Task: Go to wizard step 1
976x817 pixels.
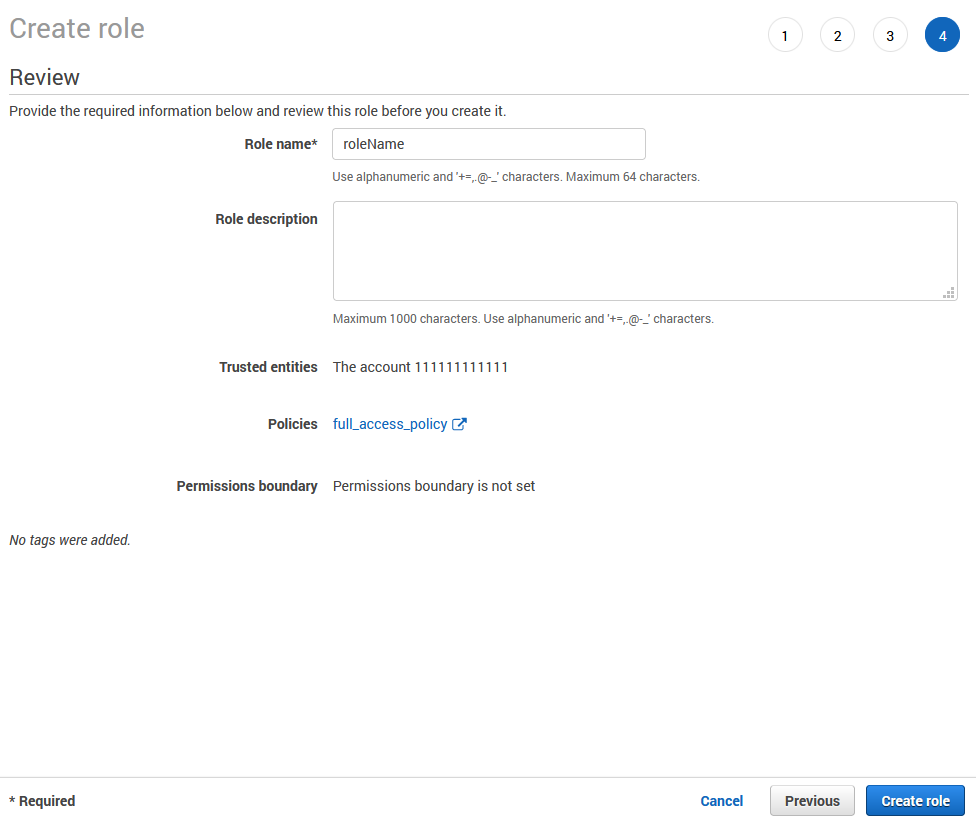Action: [785, 36]
